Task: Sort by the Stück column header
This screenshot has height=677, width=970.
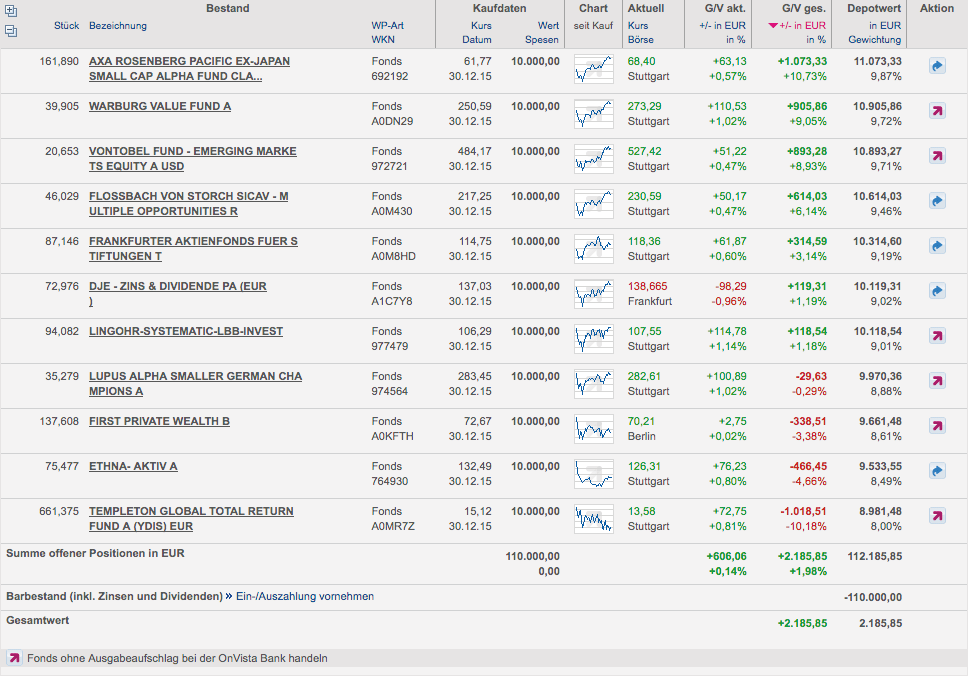Action: pos(67,26)
